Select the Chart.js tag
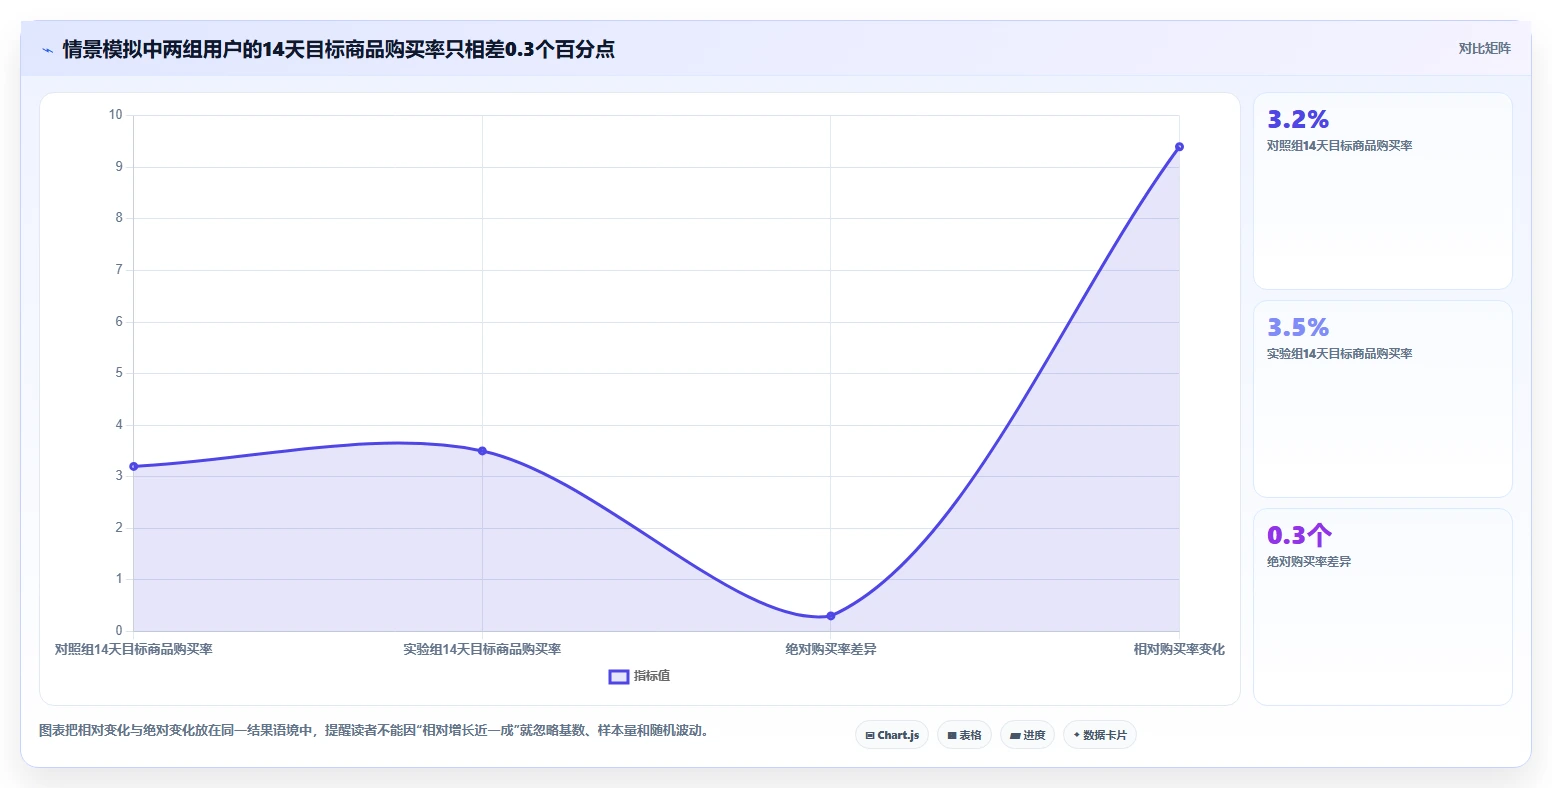Screen dimensions: 1552x788 click(892, 735)
